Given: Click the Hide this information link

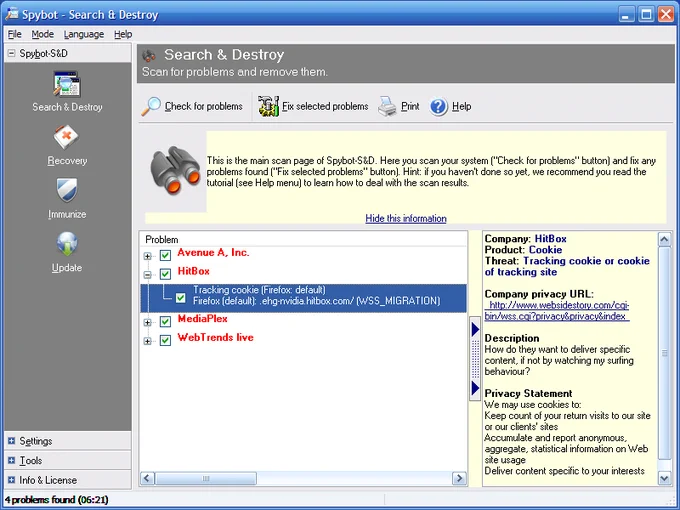Looking at the screenshot, I should pos(405,219).
